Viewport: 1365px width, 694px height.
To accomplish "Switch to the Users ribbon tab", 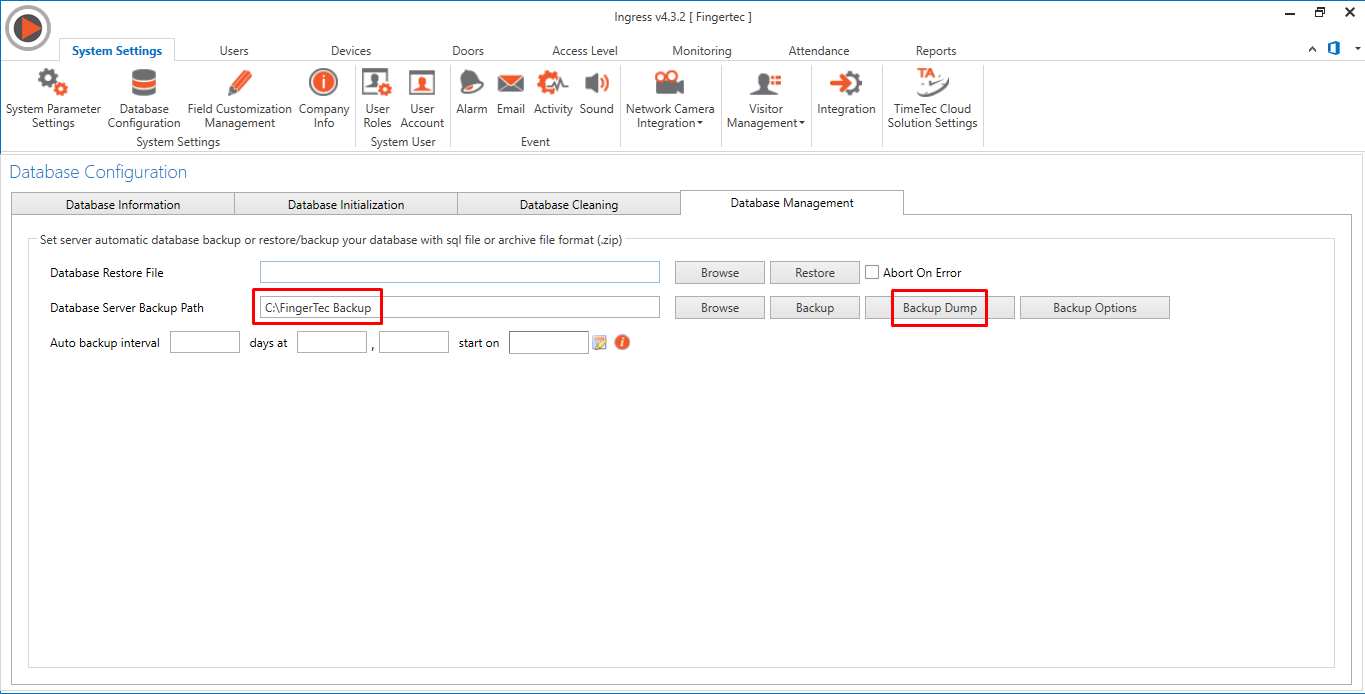I will (x=234, y=51).
